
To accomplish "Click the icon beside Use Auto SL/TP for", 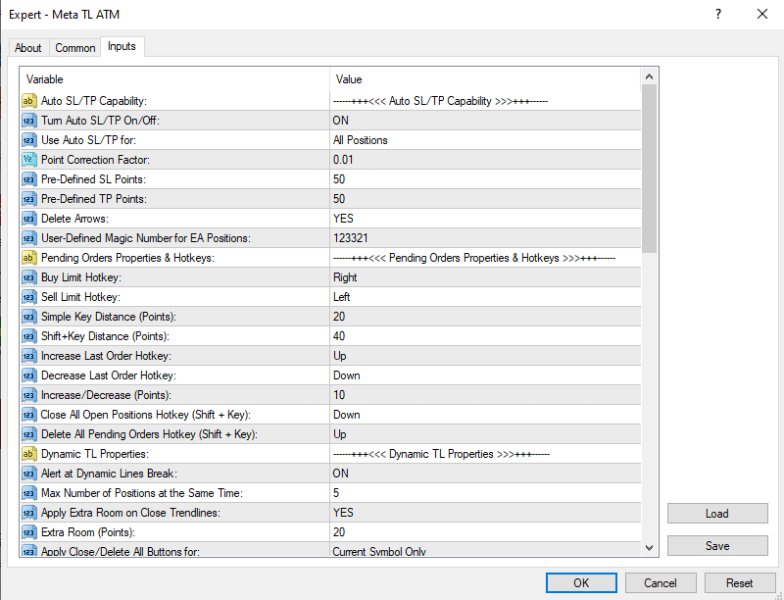I will tap(28, 140).
